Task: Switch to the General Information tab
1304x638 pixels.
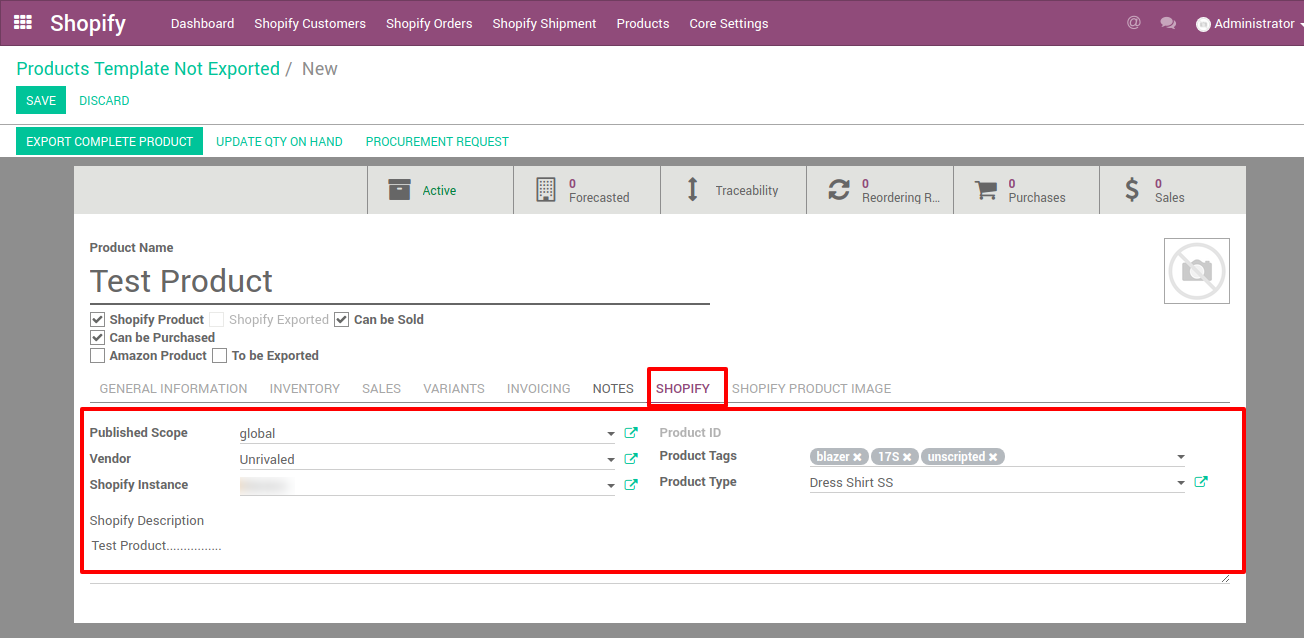Action: pyautogui.click(x=173, y=388)
